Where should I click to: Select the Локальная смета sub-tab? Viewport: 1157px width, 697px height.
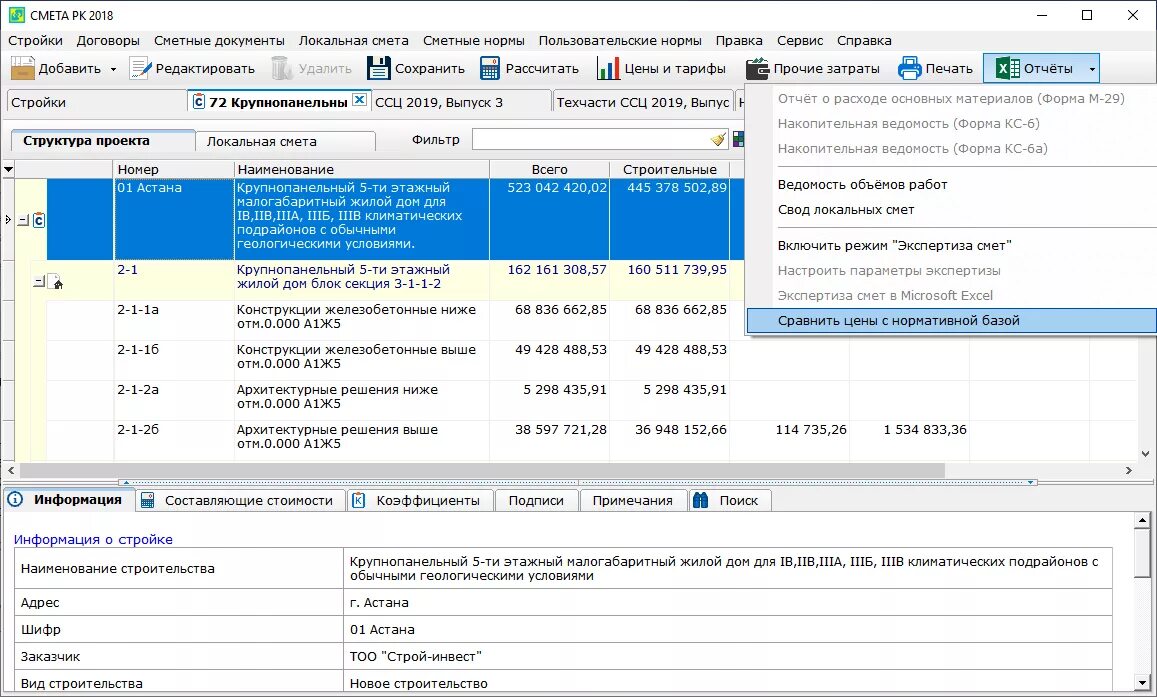coord(285,141)
